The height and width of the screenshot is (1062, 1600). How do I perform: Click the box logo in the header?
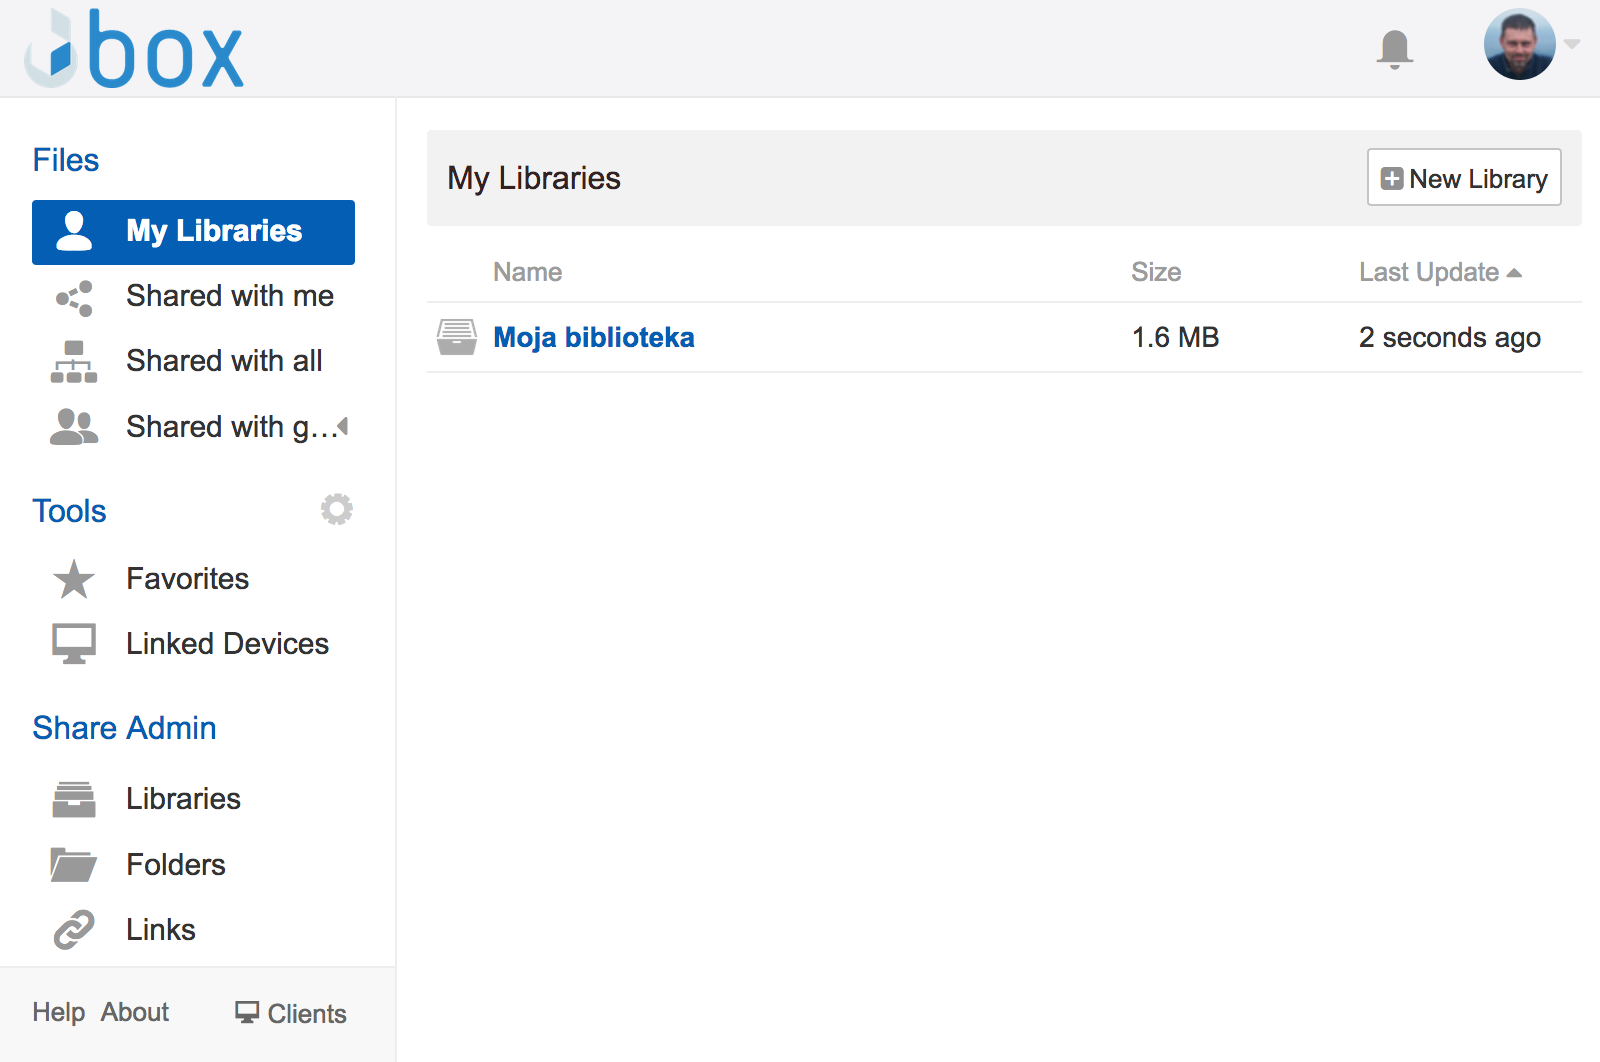[134, 48]
